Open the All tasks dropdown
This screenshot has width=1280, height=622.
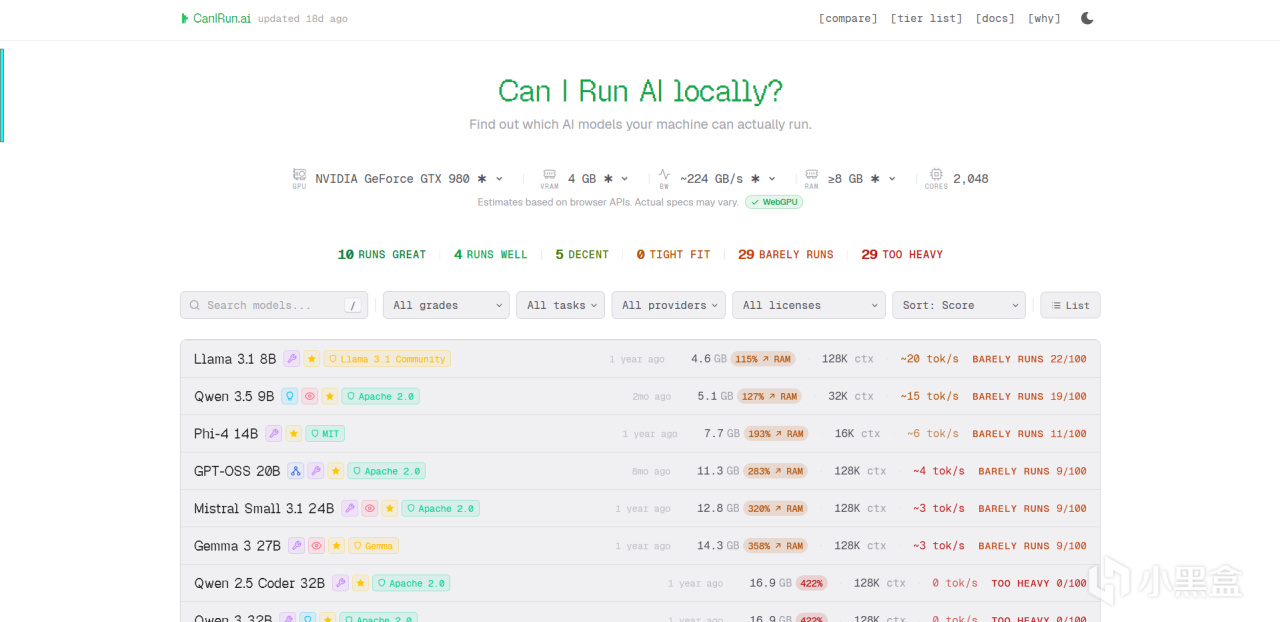pyautogui.click(x=560, y=305)
